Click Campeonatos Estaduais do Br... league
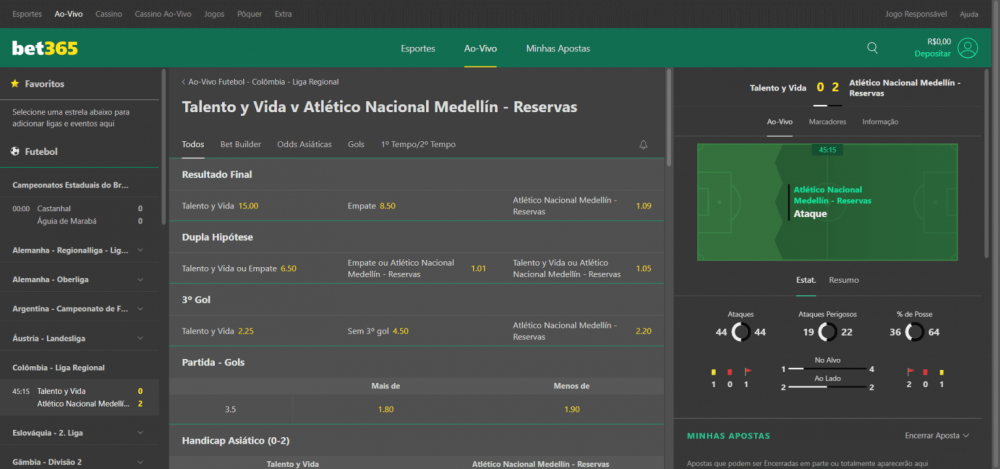 tap(71, 185)
